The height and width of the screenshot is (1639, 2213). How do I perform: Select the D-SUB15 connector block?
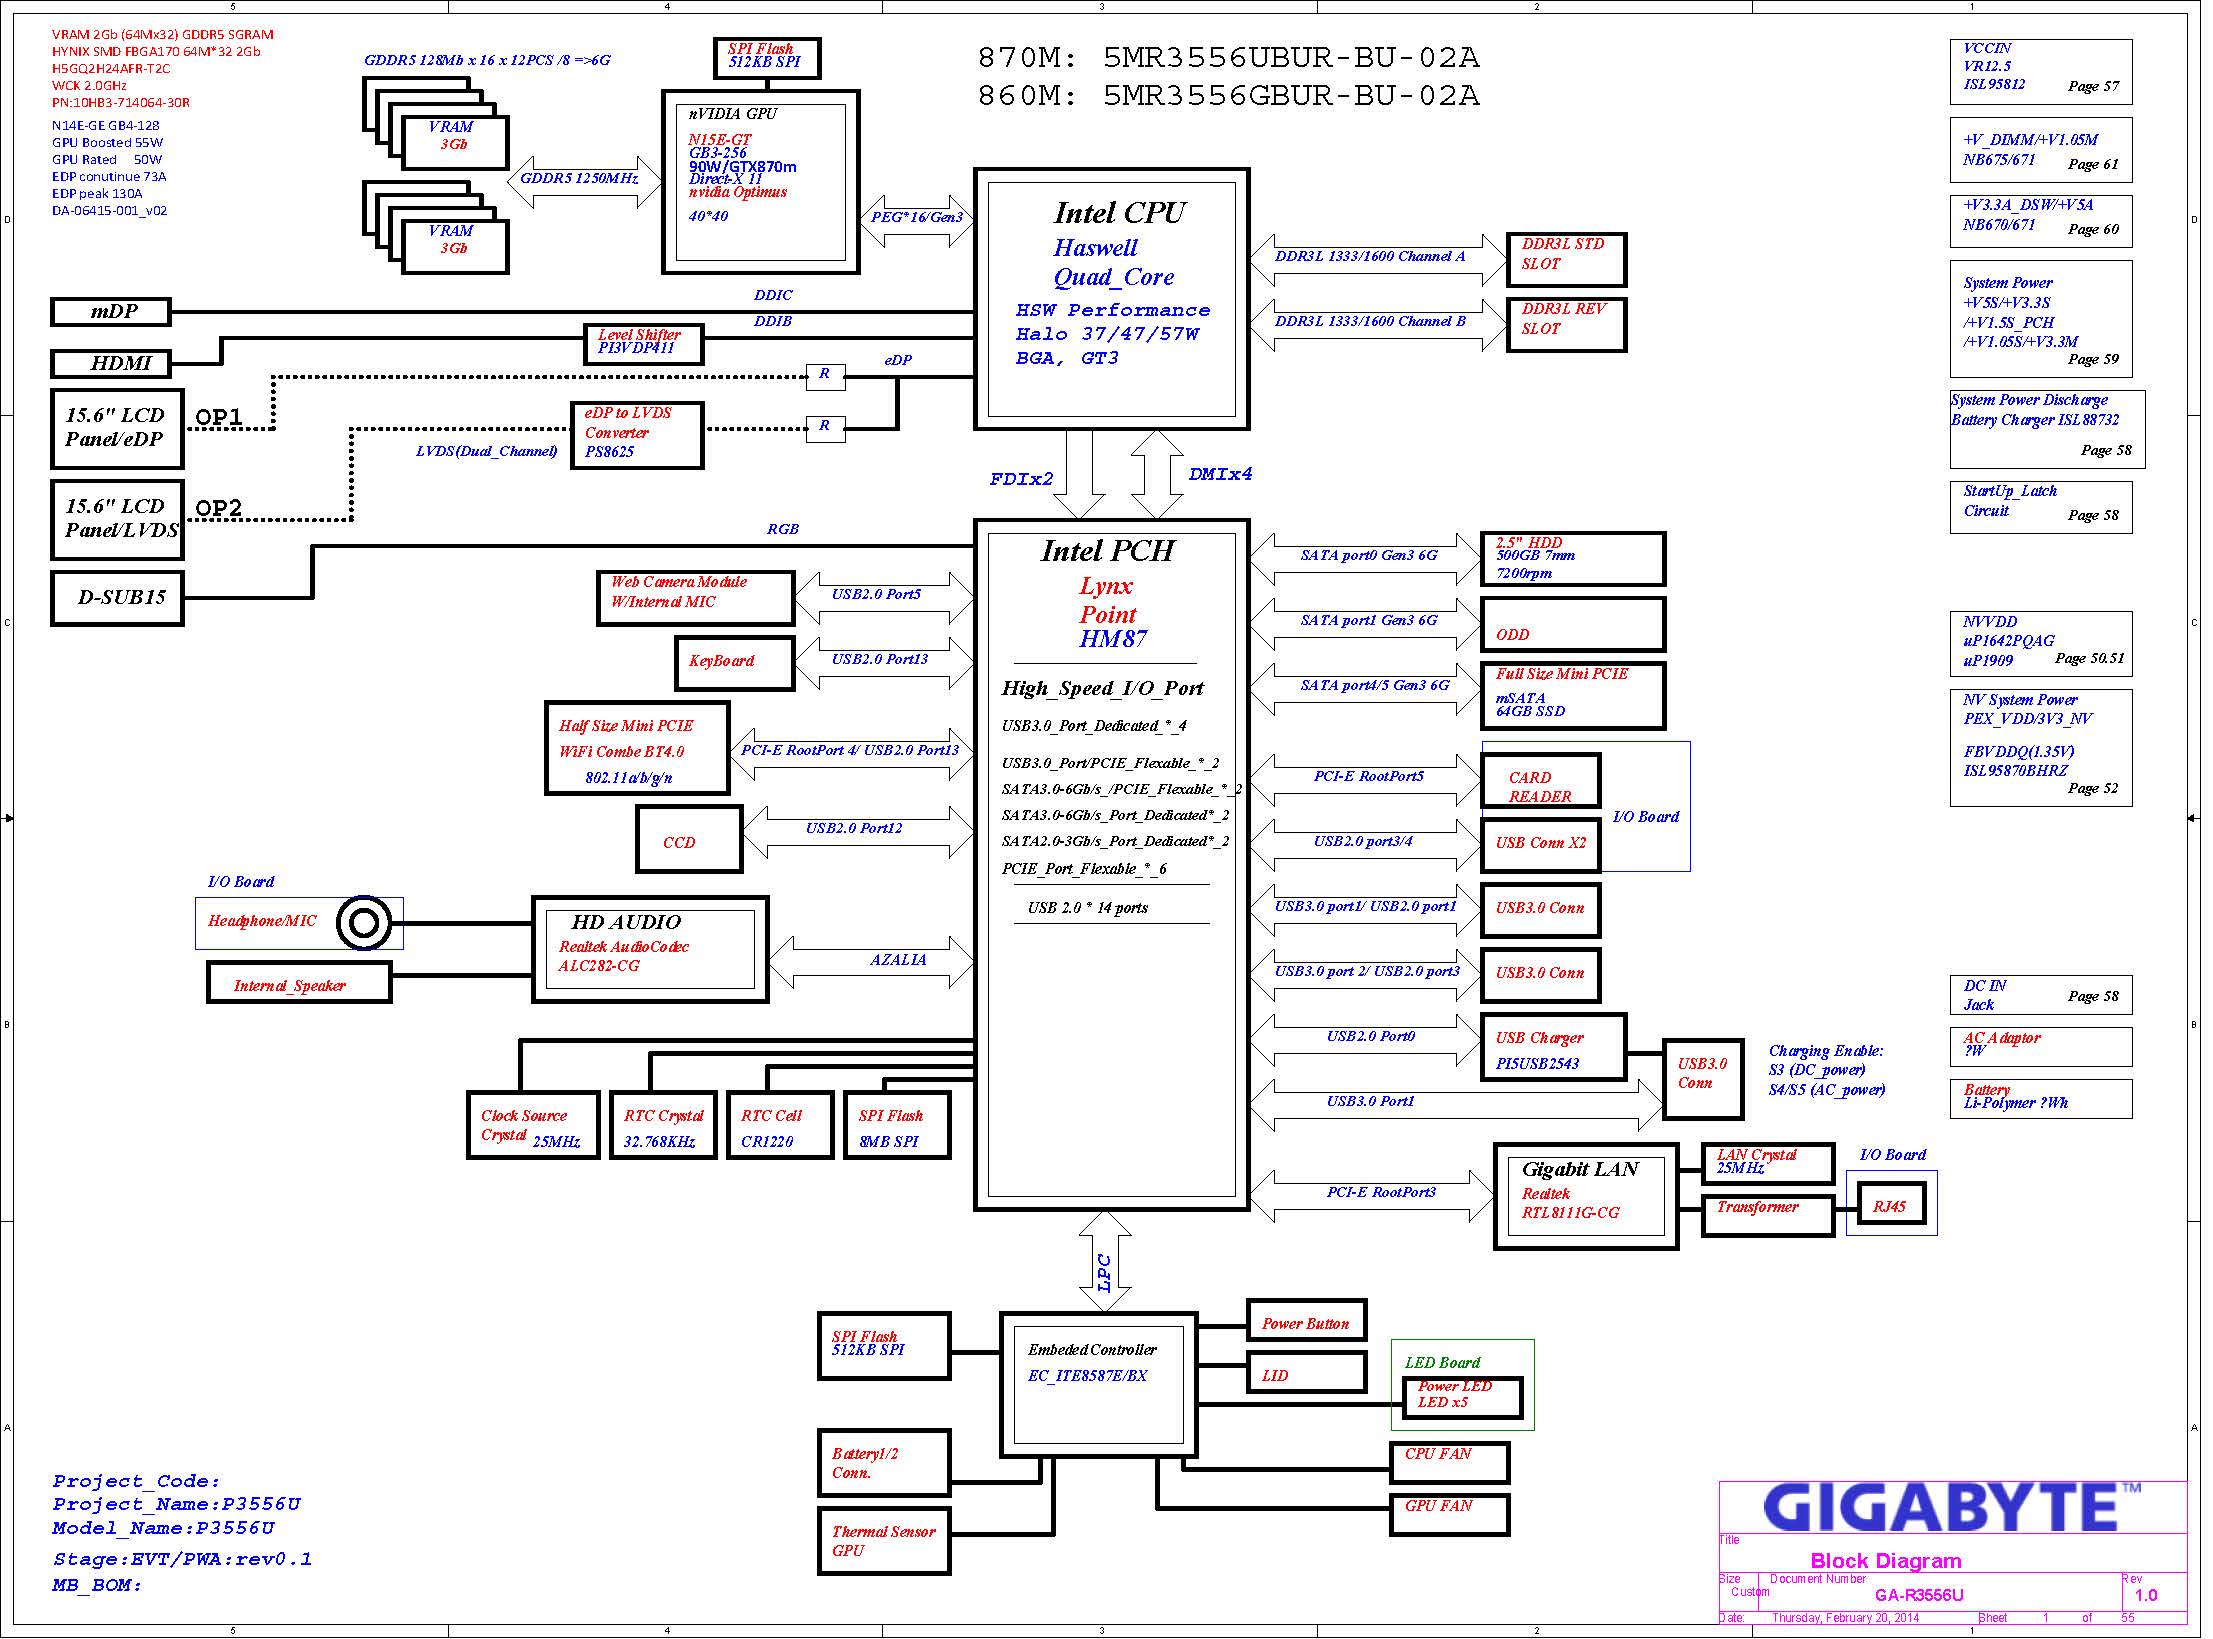point(117,598)
